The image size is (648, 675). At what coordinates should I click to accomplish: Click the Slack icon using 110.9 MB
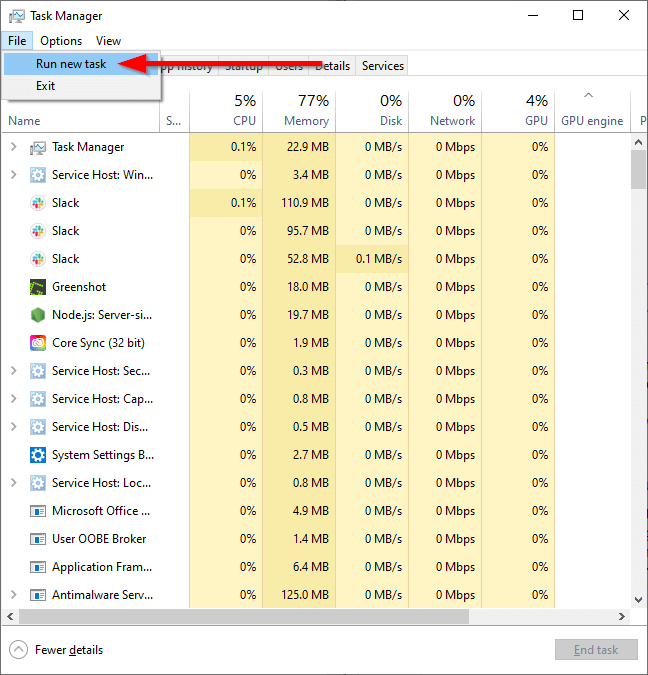point(38,203)
